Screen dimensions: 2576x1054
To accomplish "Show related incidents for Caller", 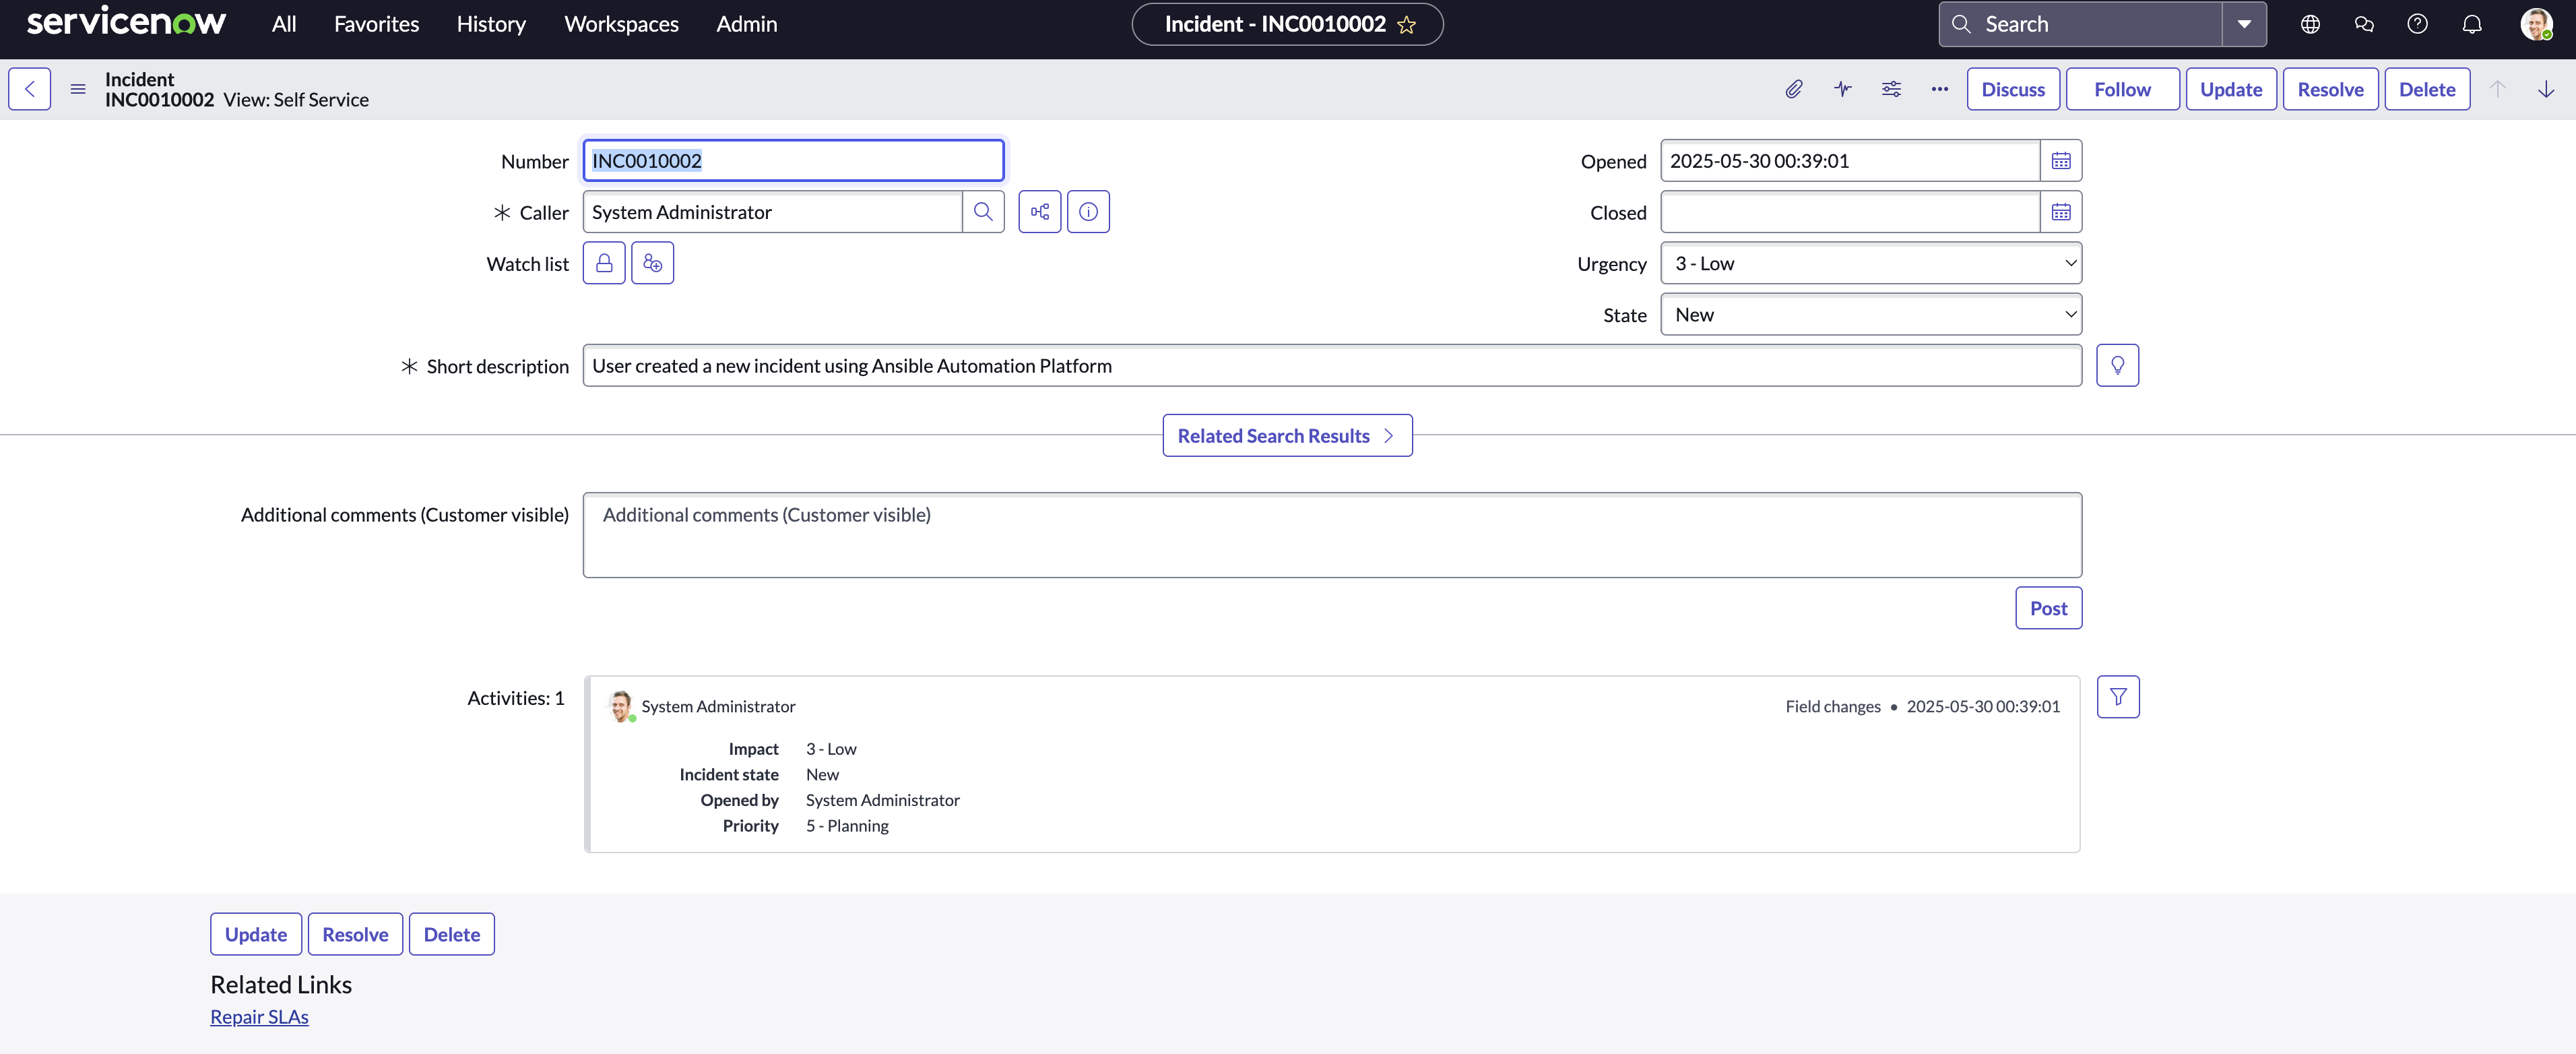I will click(1040, 212).
